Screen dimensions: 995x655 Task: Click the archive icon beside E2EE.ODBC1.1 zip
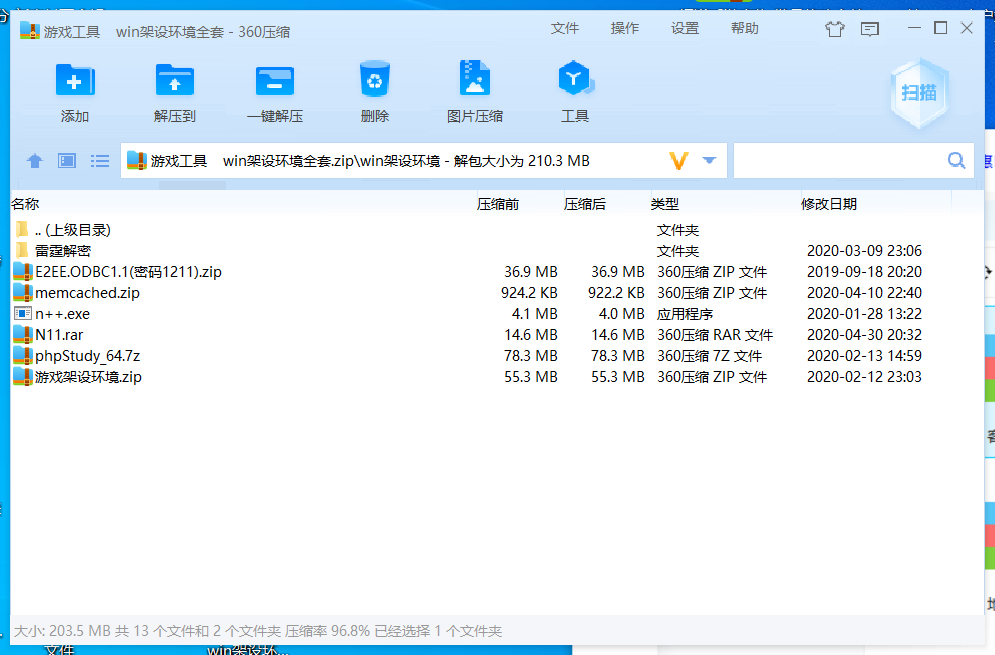(23, 272)
